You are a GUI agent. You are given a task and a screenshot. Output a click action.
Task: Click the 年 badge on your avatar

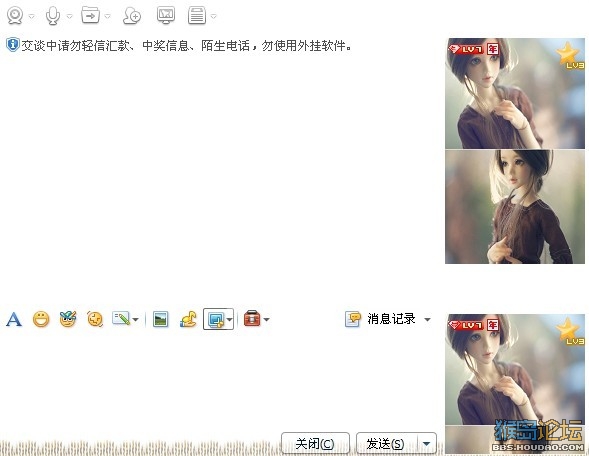[493, 325]
